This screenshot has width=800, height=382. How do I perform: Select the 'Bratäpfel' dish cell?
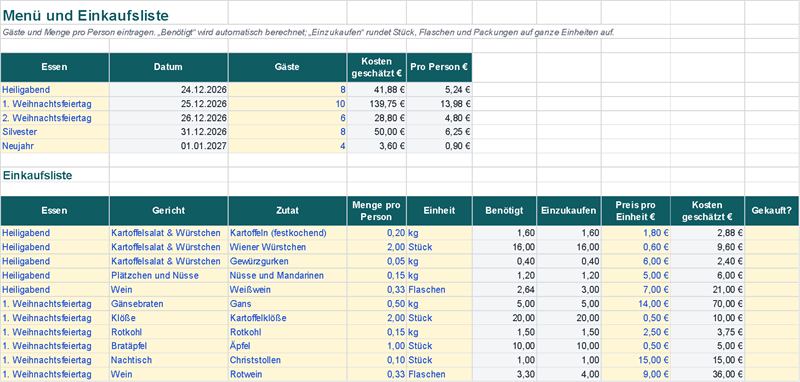coord(168,346)
